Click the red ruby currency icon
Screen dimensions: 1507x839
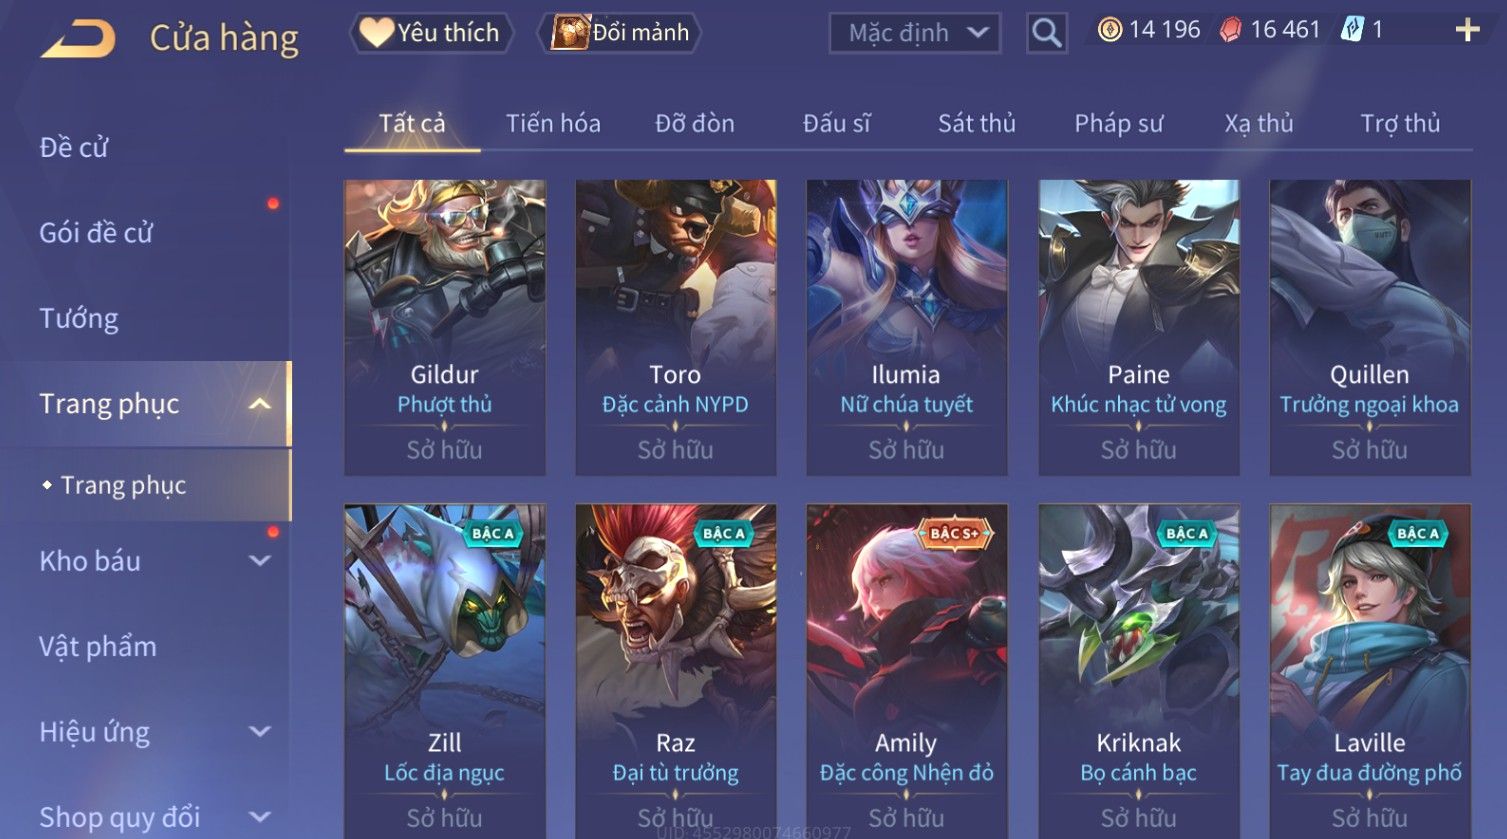(1231, 30)
